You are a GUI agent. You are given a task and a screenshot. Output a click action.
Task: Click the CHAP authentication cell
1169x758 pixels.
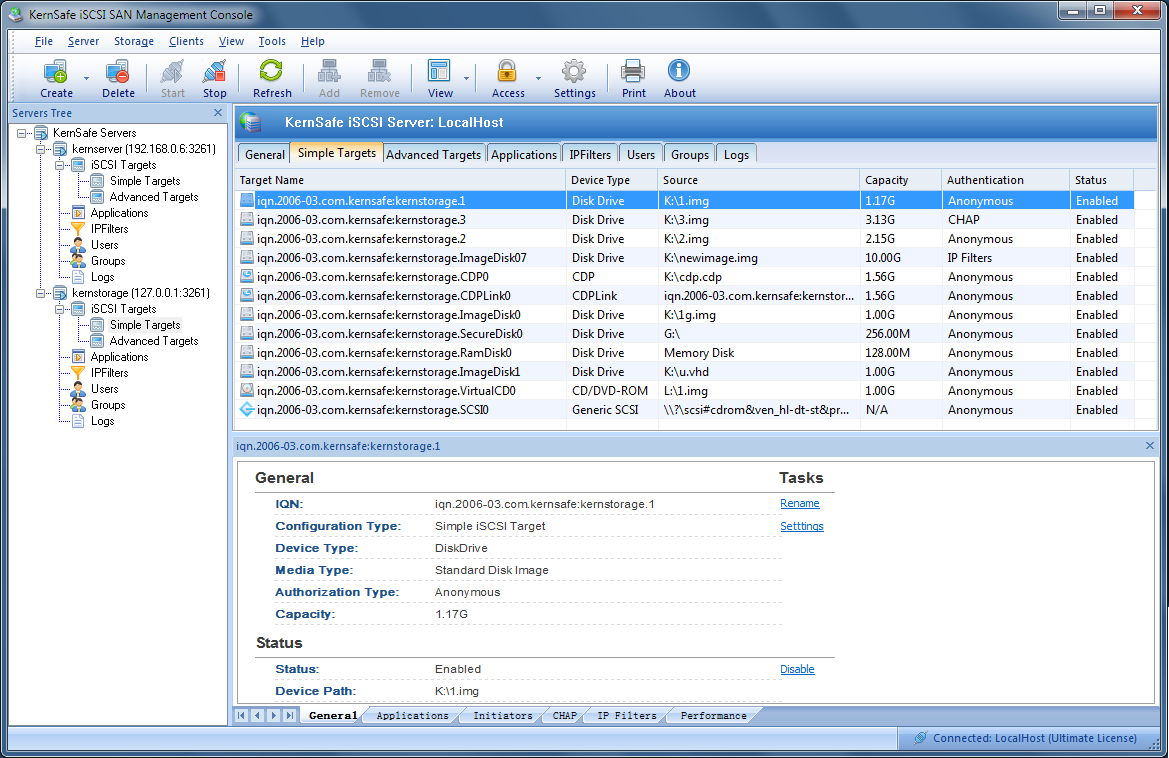pyautogui.click(x=1005, y=219)
